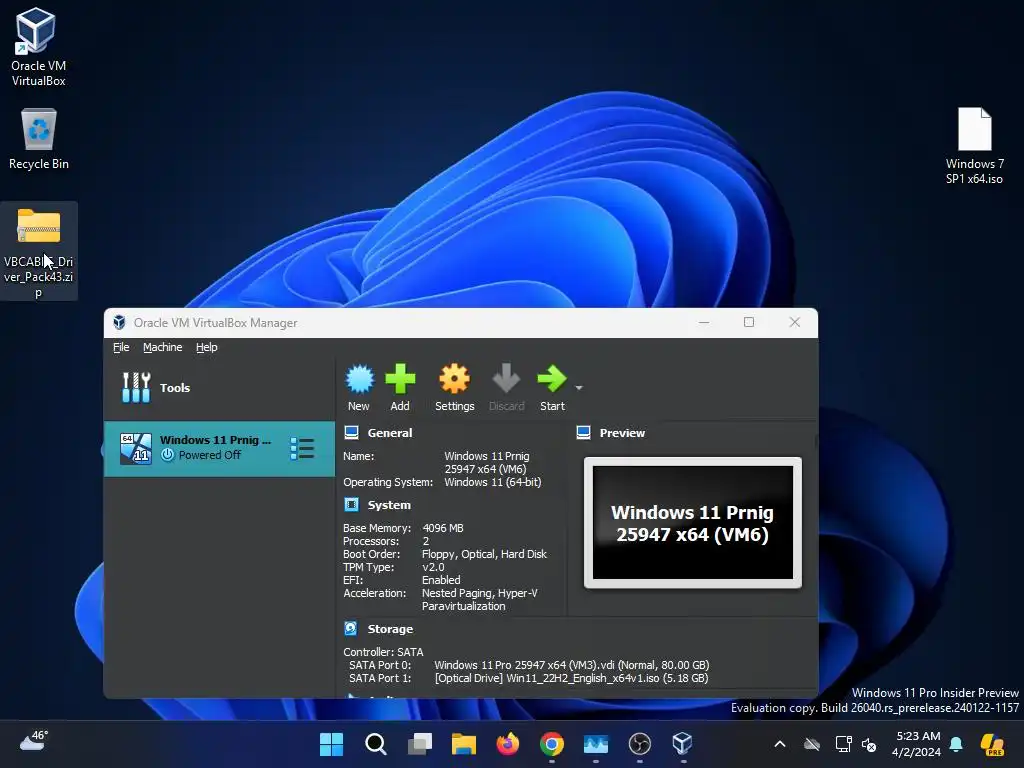Show hidden system tray icons
1024x768 pixels.
tap(780, 744)
